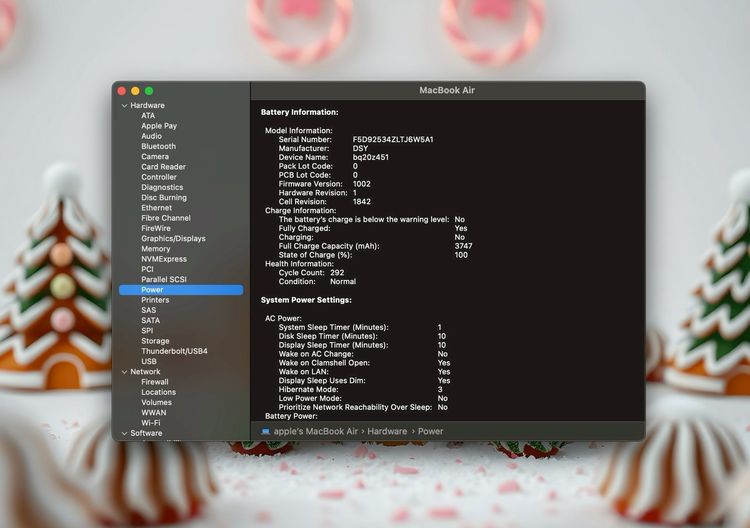Open the USB hardware entry

tap(148, 361)
